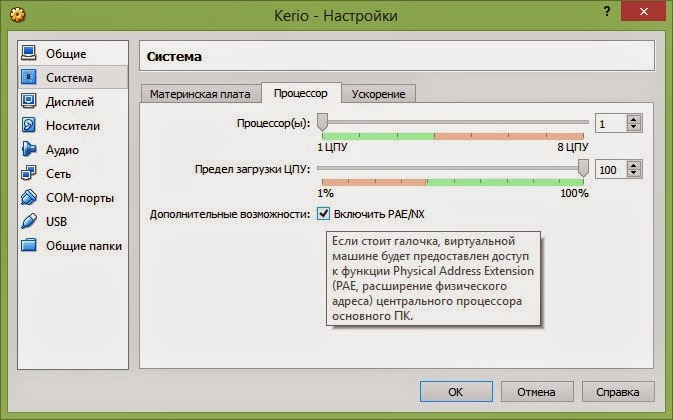This screenshot has width=673, height=420.
Task: Go to Носители settings category
Action: (73, 126)
